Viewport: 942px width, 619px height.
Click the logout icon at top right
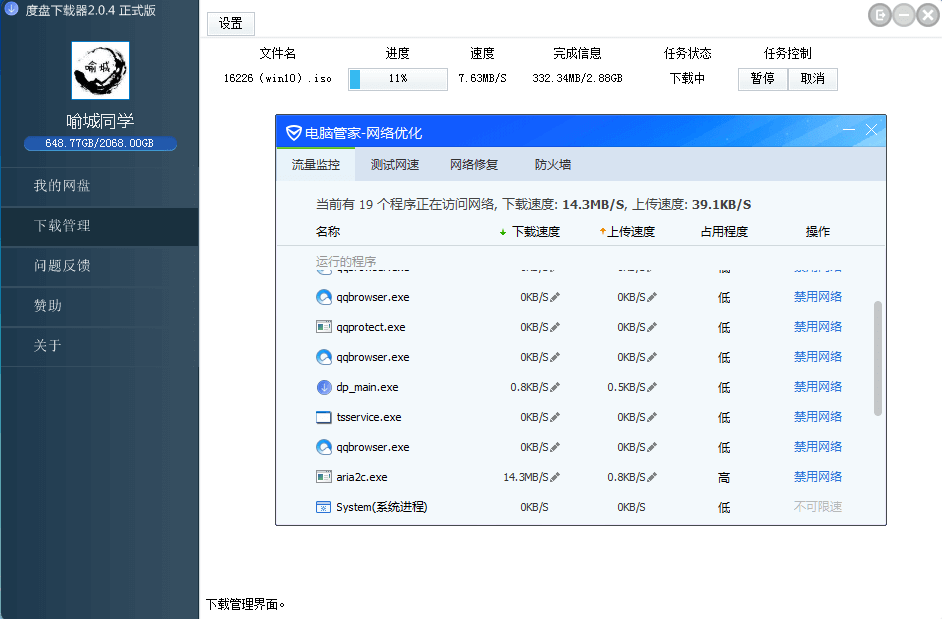pos(880,15)
